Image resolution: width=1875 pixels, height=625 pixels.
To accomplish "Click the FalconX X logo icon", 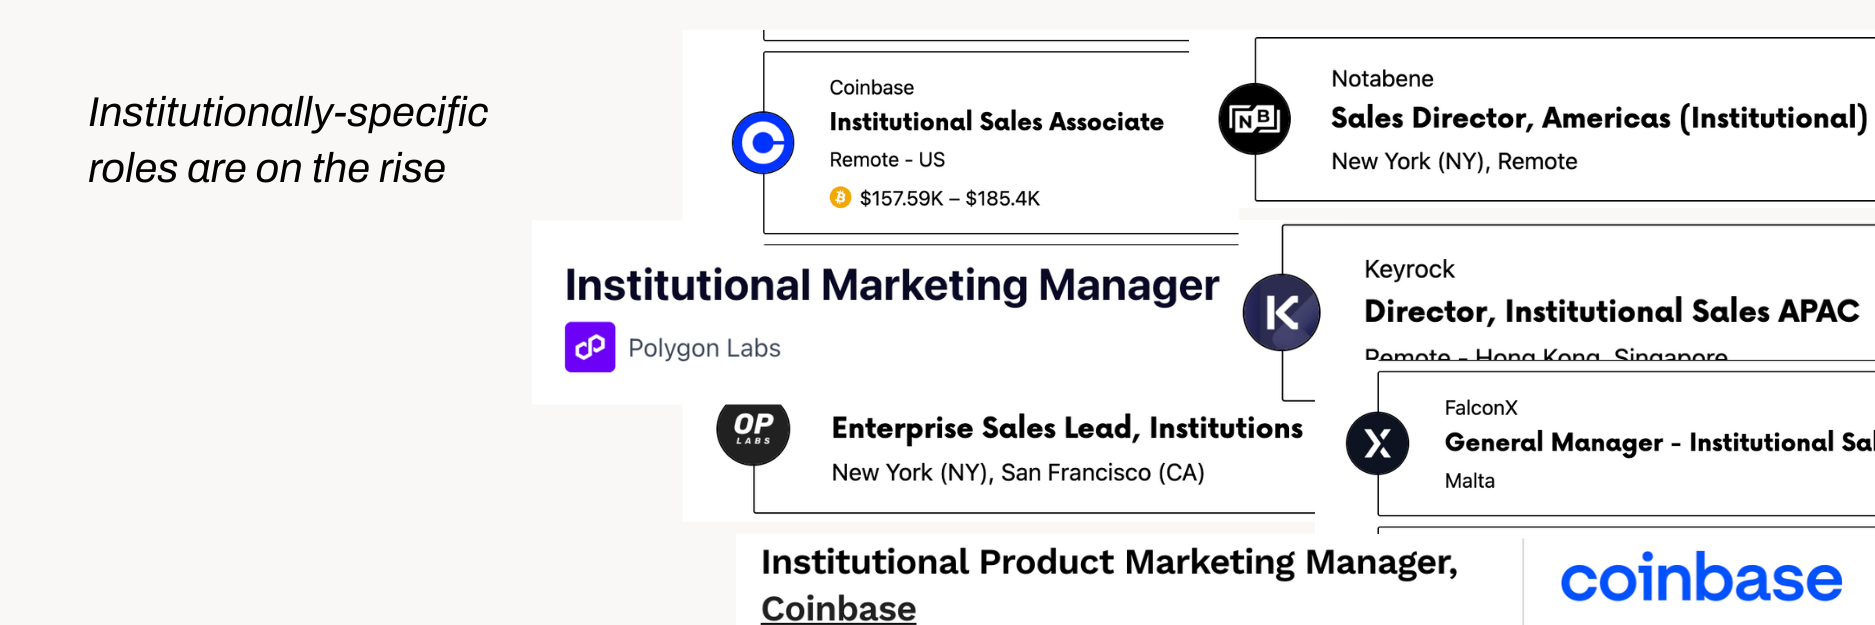I will (x=1377, y=443).
